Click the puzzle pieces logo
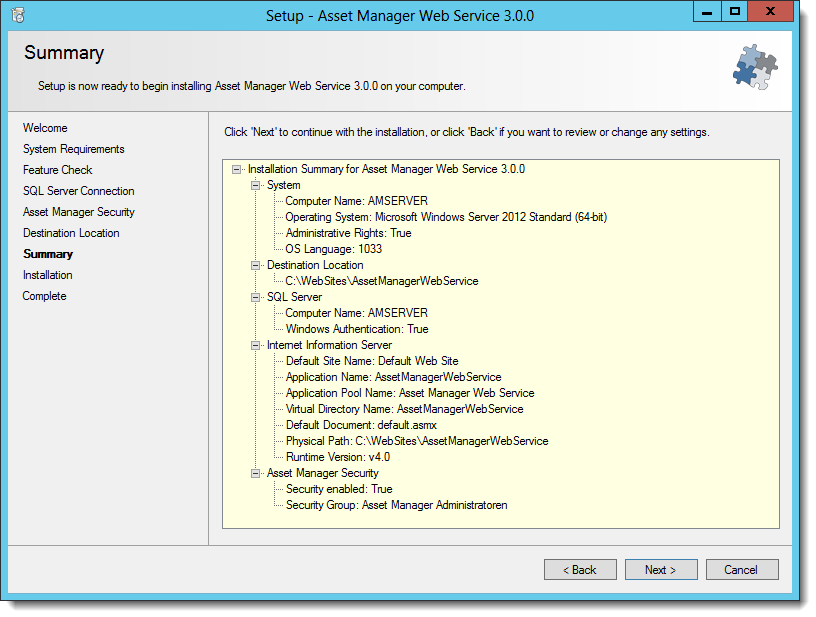816x617 pixels. [755, 67]
